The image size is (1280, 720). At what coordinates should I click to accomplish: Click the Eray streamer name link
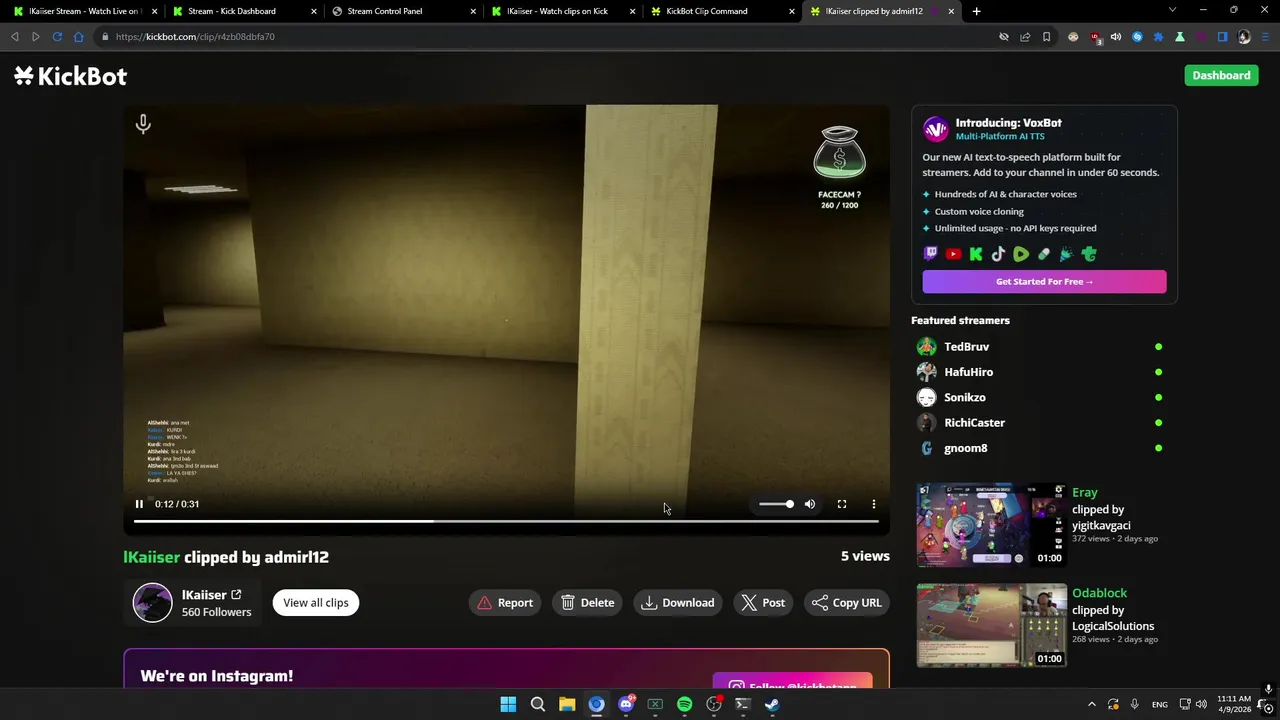coord(1085,492)
